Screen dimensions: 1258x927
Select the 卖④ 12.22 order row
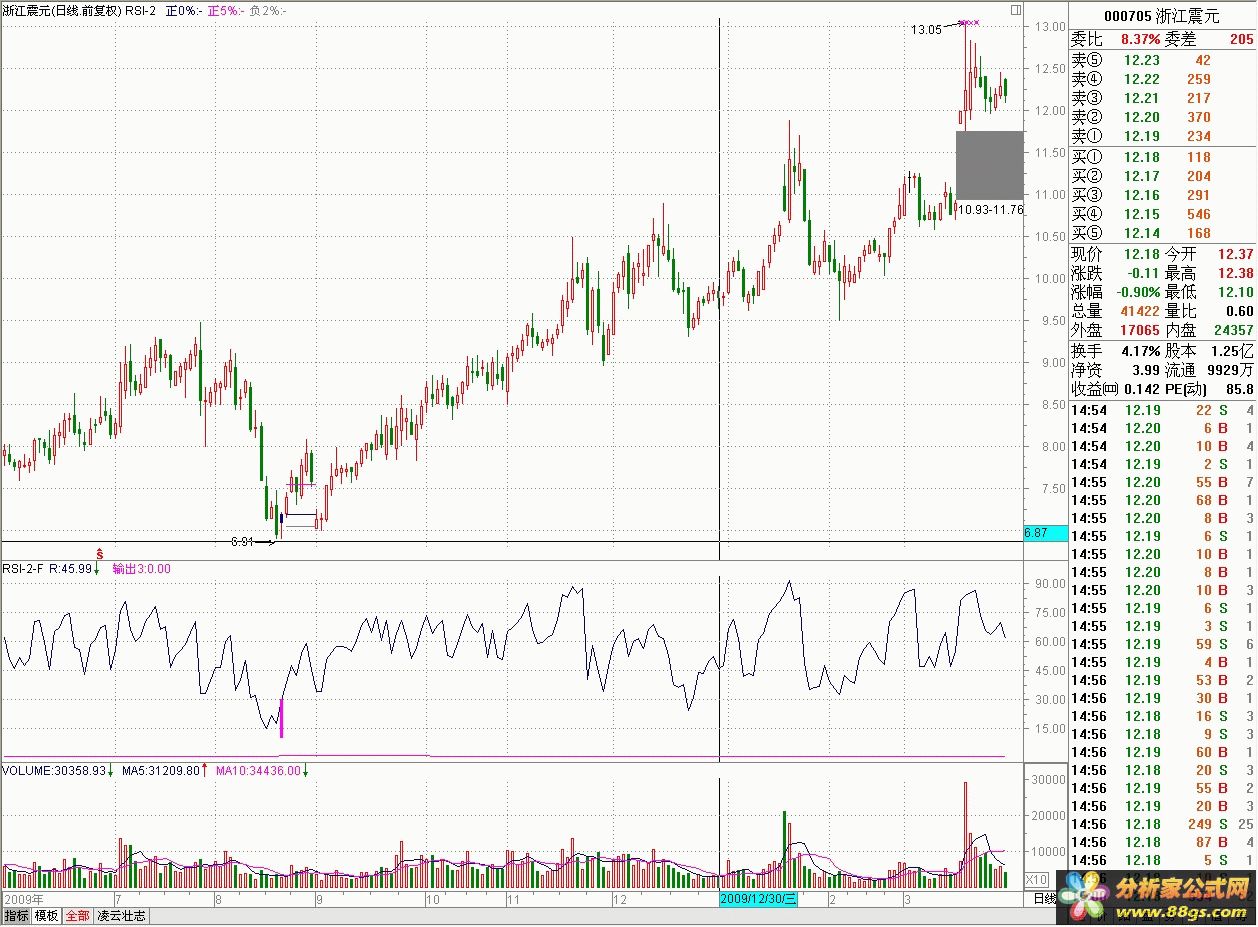click(x=1162, y=79)
